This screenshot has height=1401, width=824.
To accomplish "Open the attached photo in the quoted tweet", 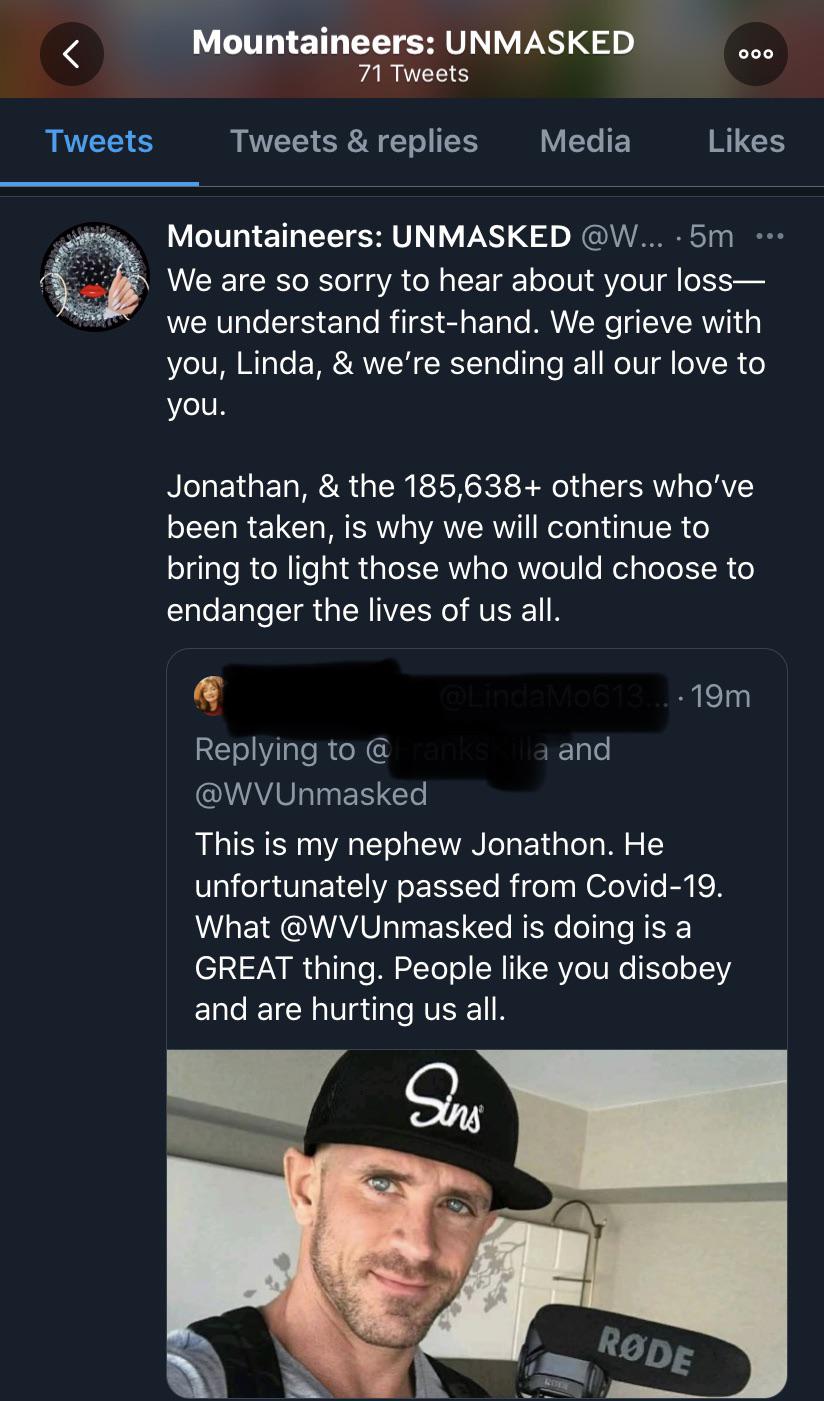I will tap(476, 1222).
